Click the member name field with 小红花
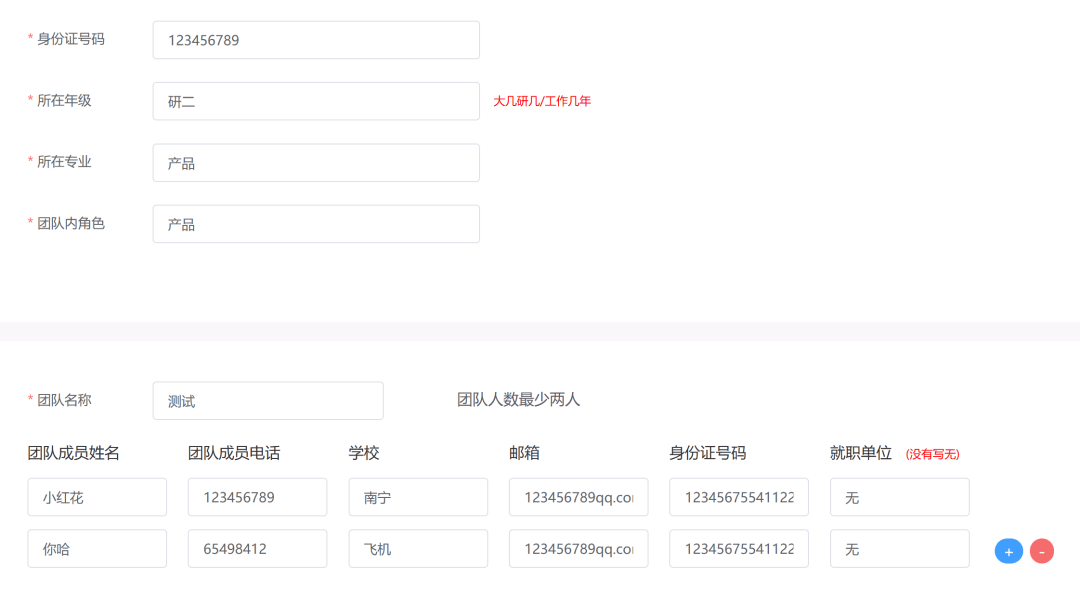 pos(97,497)
